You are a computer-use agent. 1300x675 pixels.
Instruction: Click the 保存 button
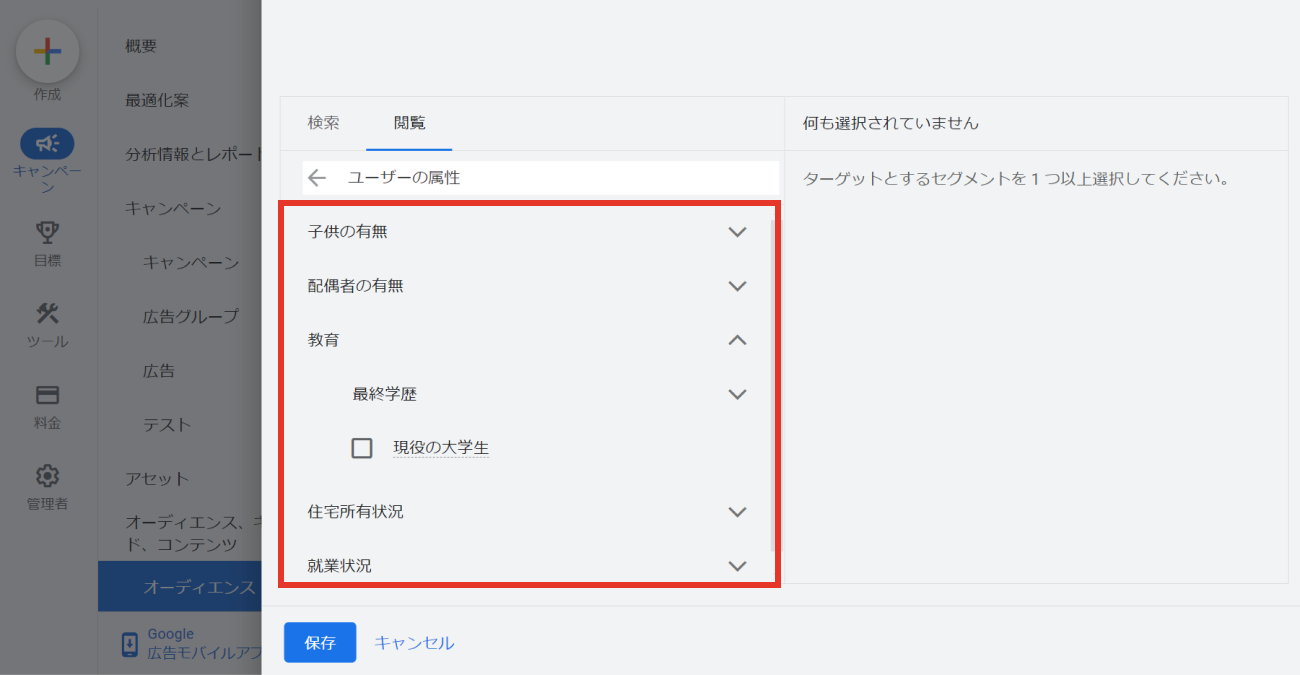[320, 643]
